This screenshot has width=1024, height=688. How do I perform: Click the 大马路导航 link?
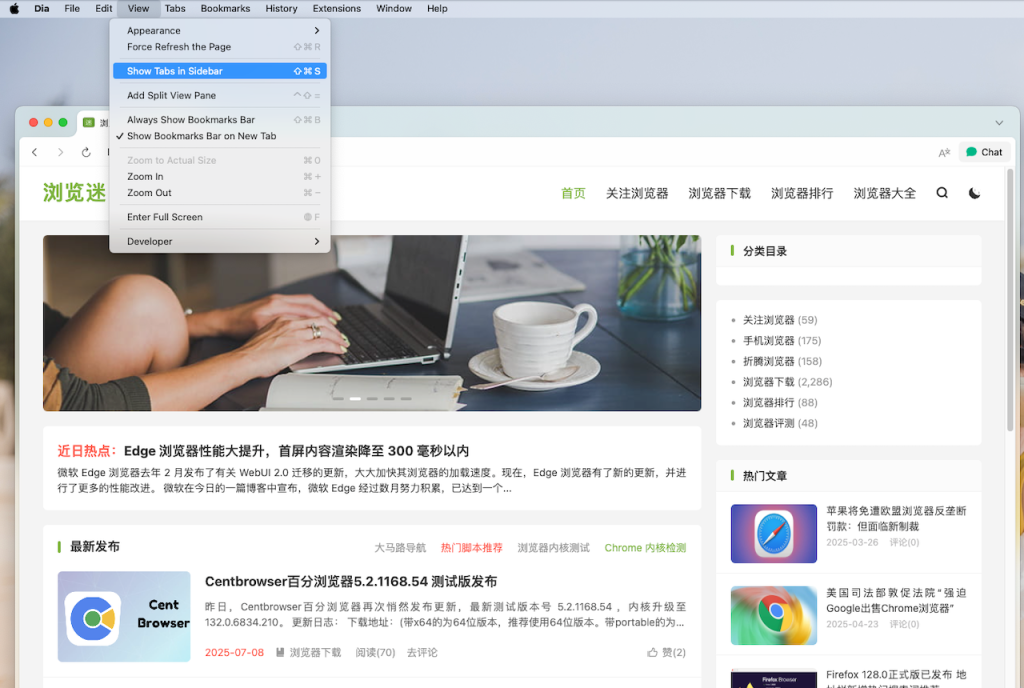(x=400, y=548)
